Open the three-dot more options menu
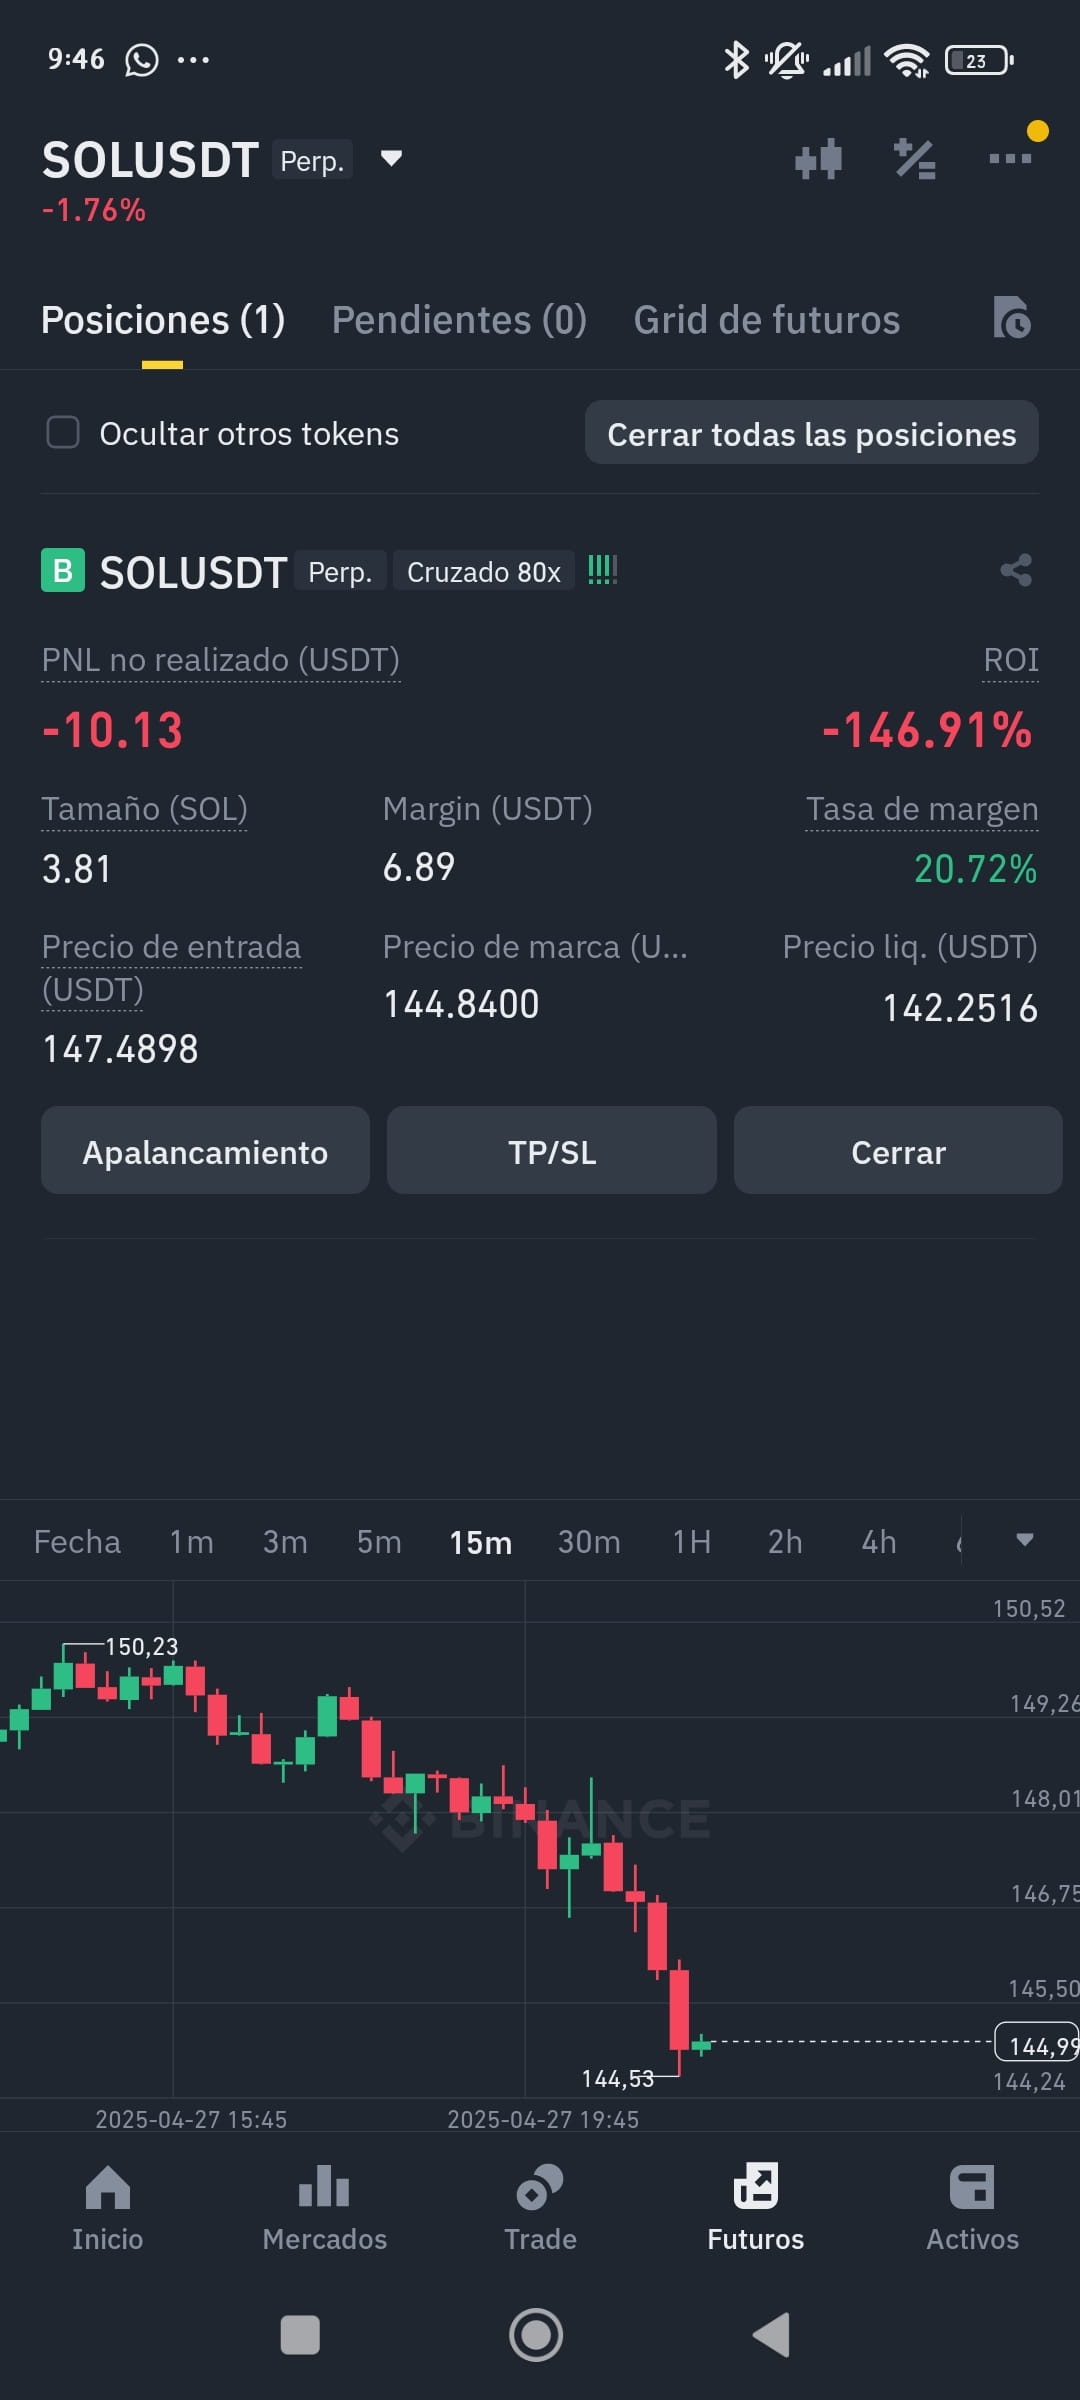The width and height of the screenshot is (1080, 2400). (1010, 158)
